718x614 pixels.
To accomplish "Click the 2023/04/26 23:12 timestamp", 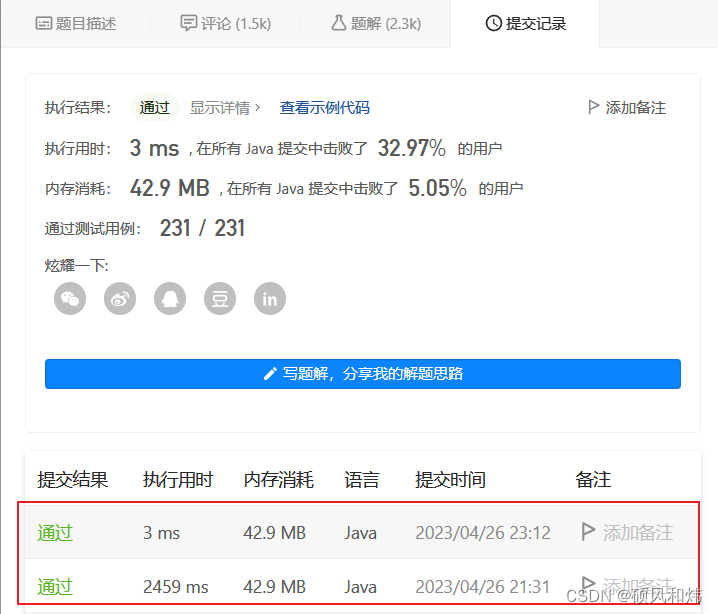I will click(483, 533).
